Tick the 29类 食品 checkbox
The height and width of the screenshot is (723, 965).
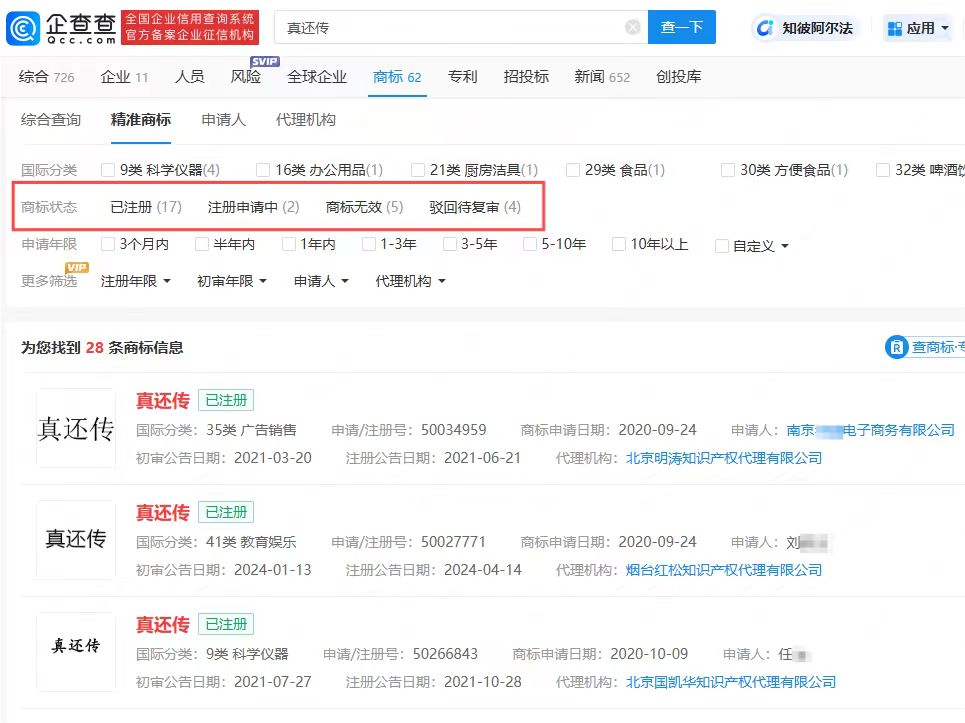click(x=573, y=170)
